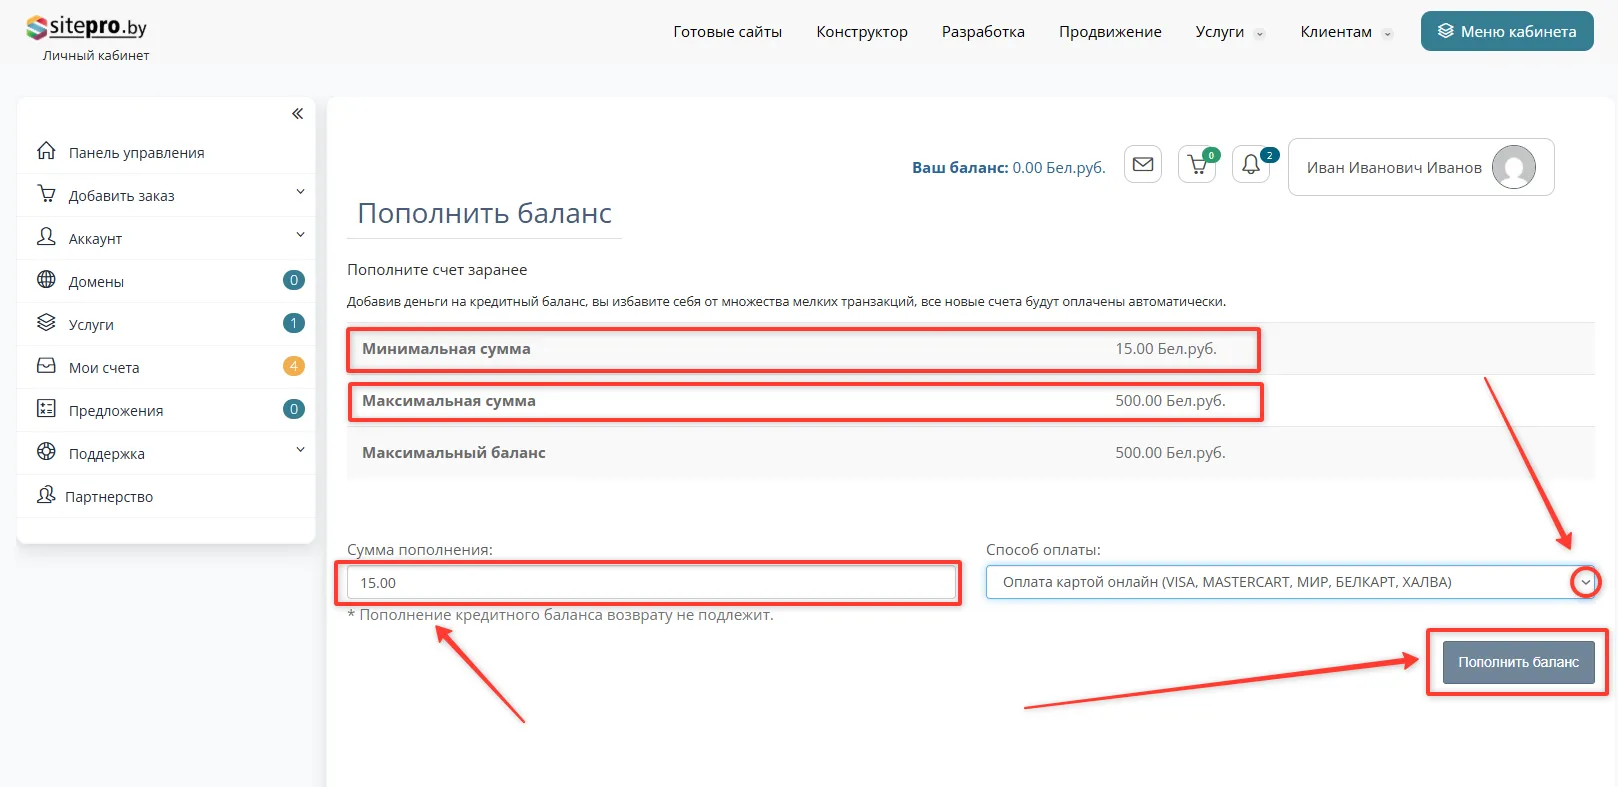The image size is (1618, 787).
Task: Open the Способ оплаты dropdown
Action: click(x=1290, y=582)
